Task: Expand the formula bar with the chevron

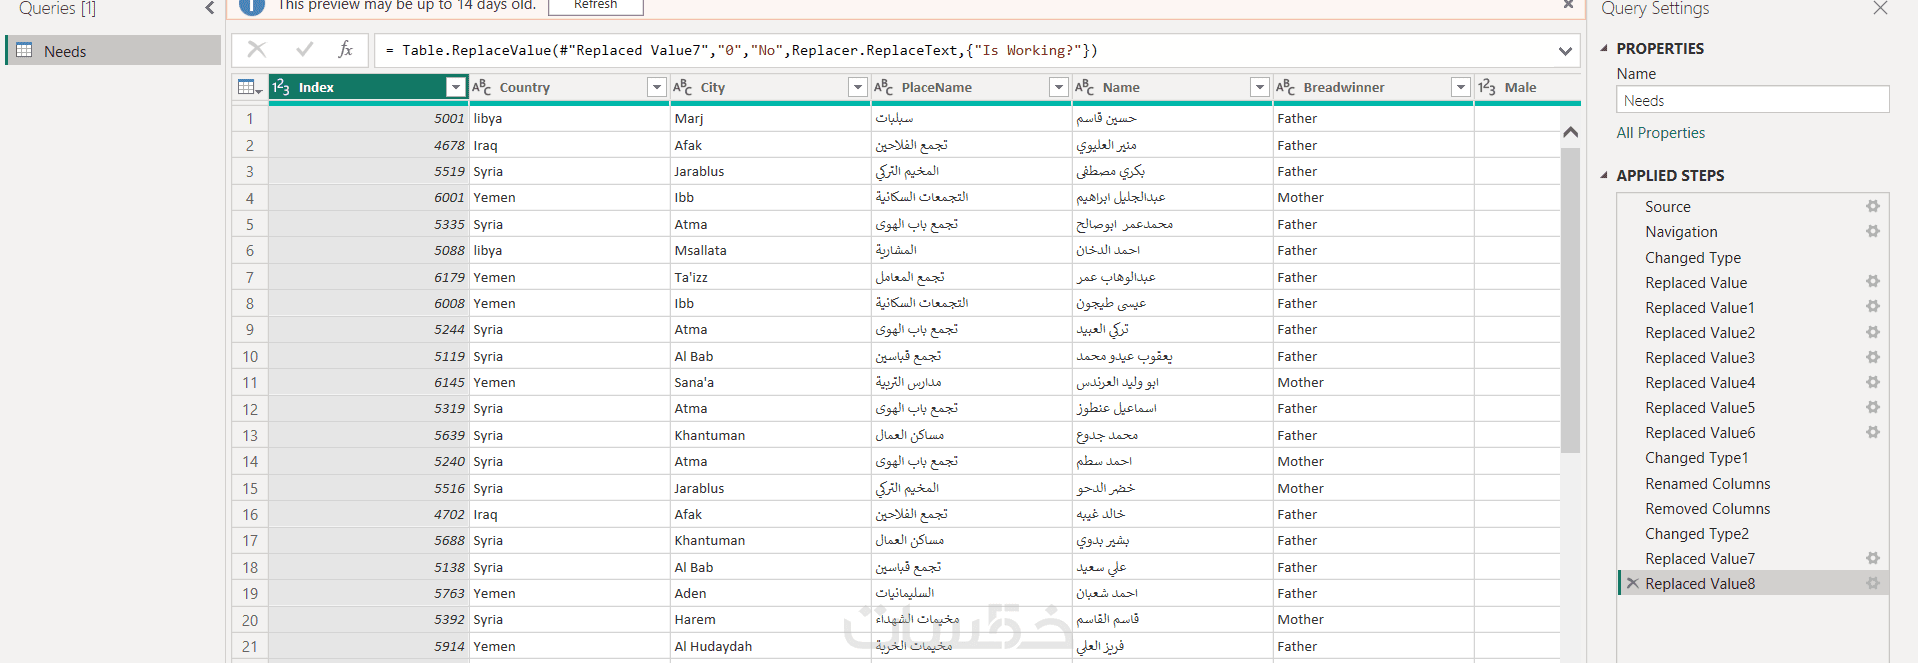Action: (1565, 51)
